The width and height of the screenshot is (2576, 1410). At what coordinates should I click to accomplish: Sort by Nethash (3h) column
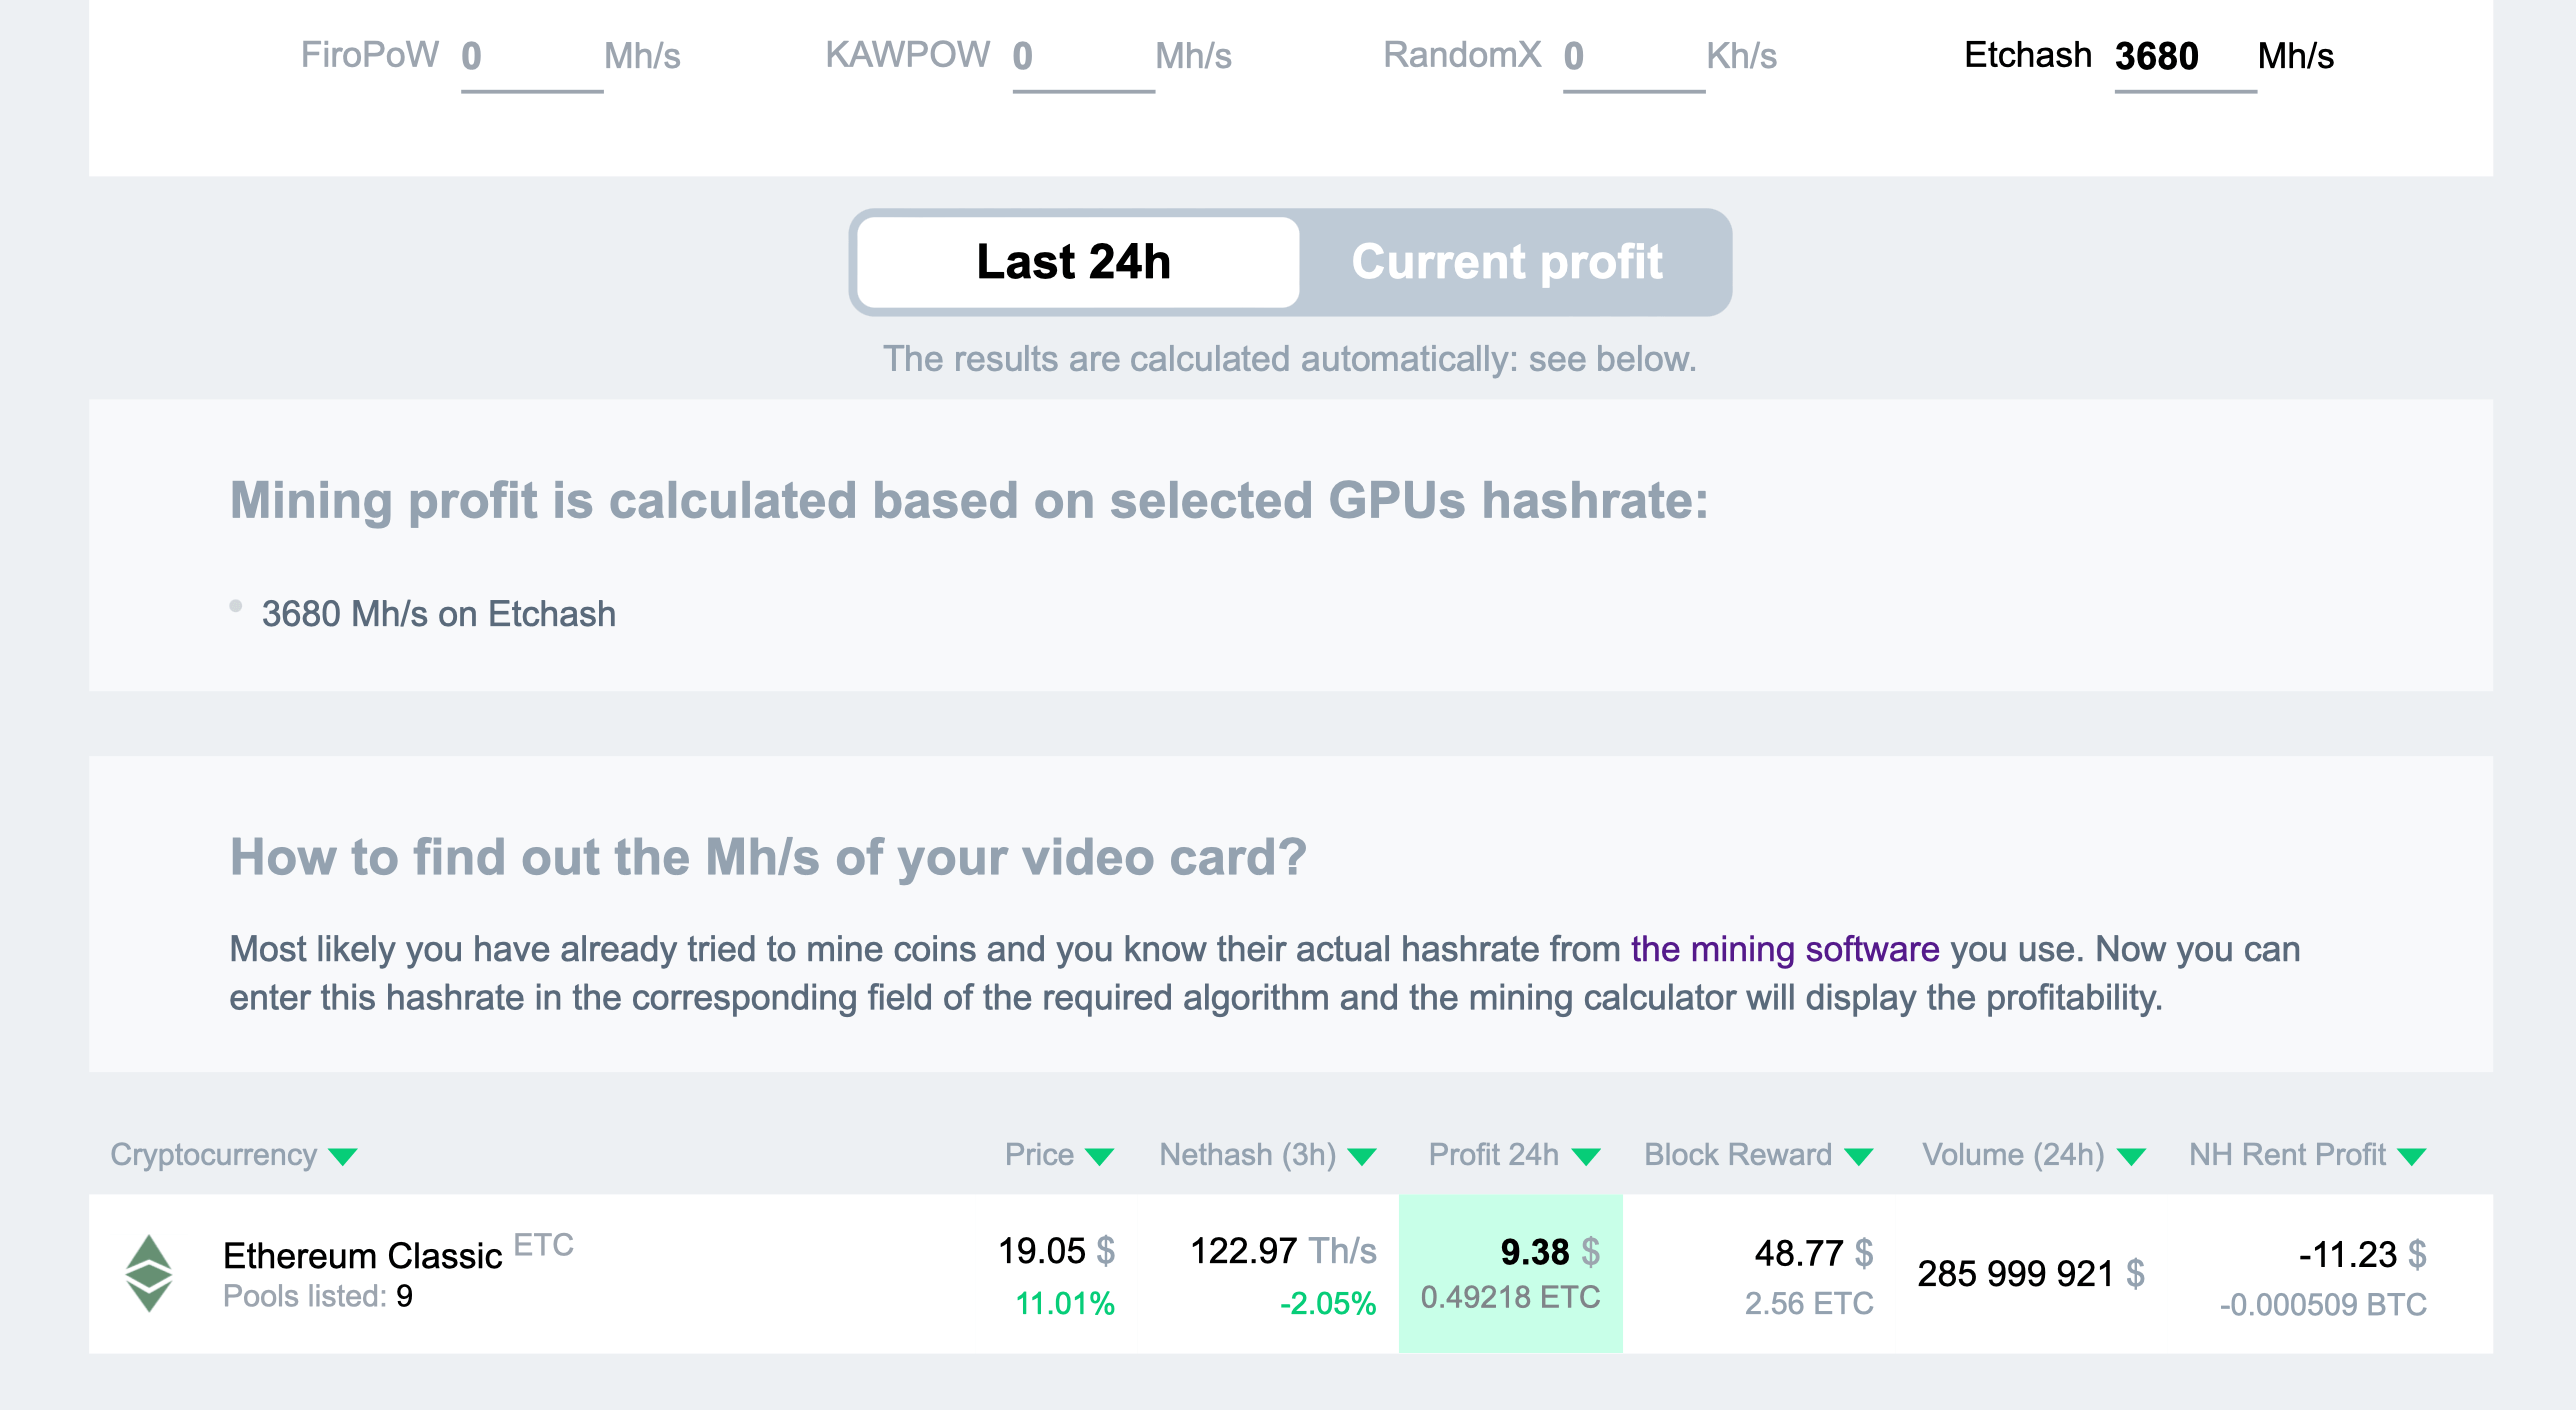(x=1268, y=1155)
